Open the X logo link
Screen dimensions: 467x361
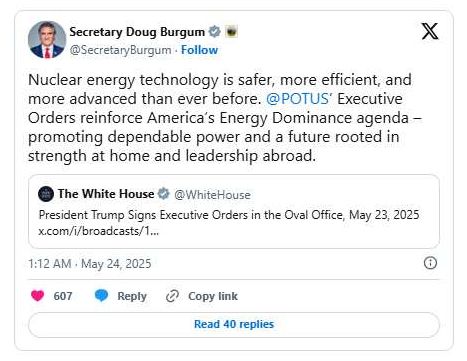(430, 31)
